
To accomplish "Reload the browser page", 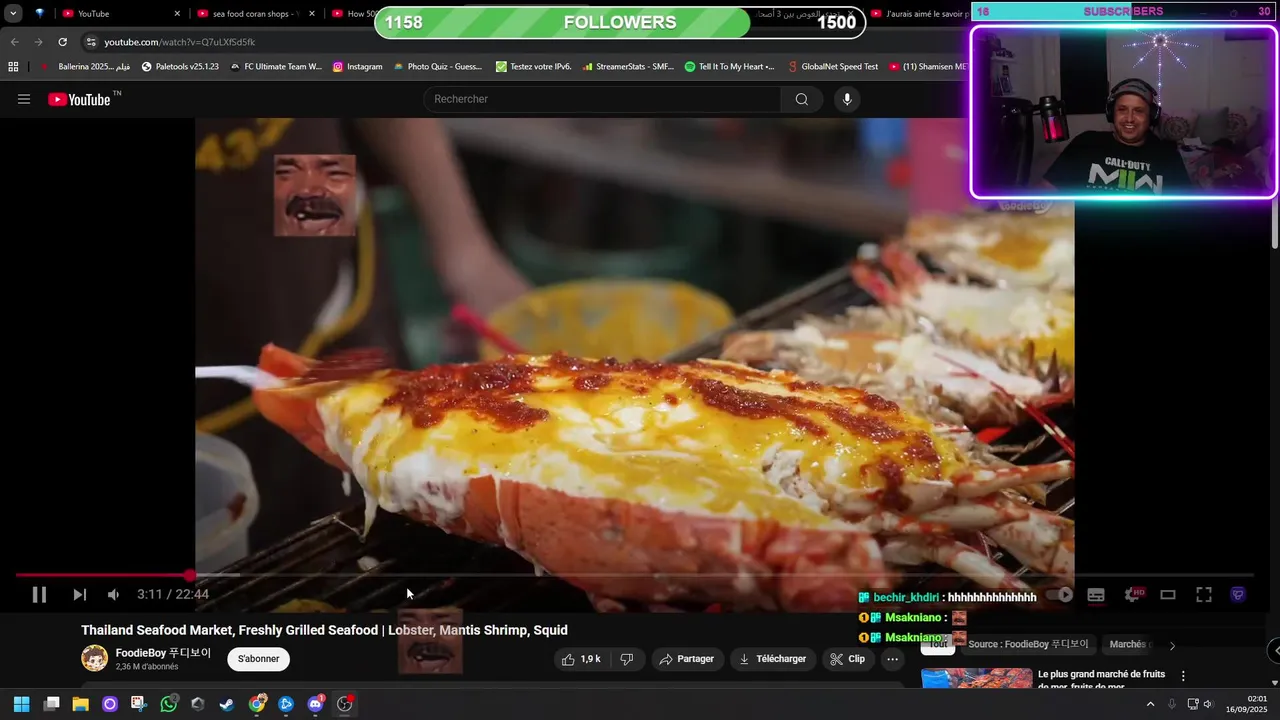I will coord(62,42).
